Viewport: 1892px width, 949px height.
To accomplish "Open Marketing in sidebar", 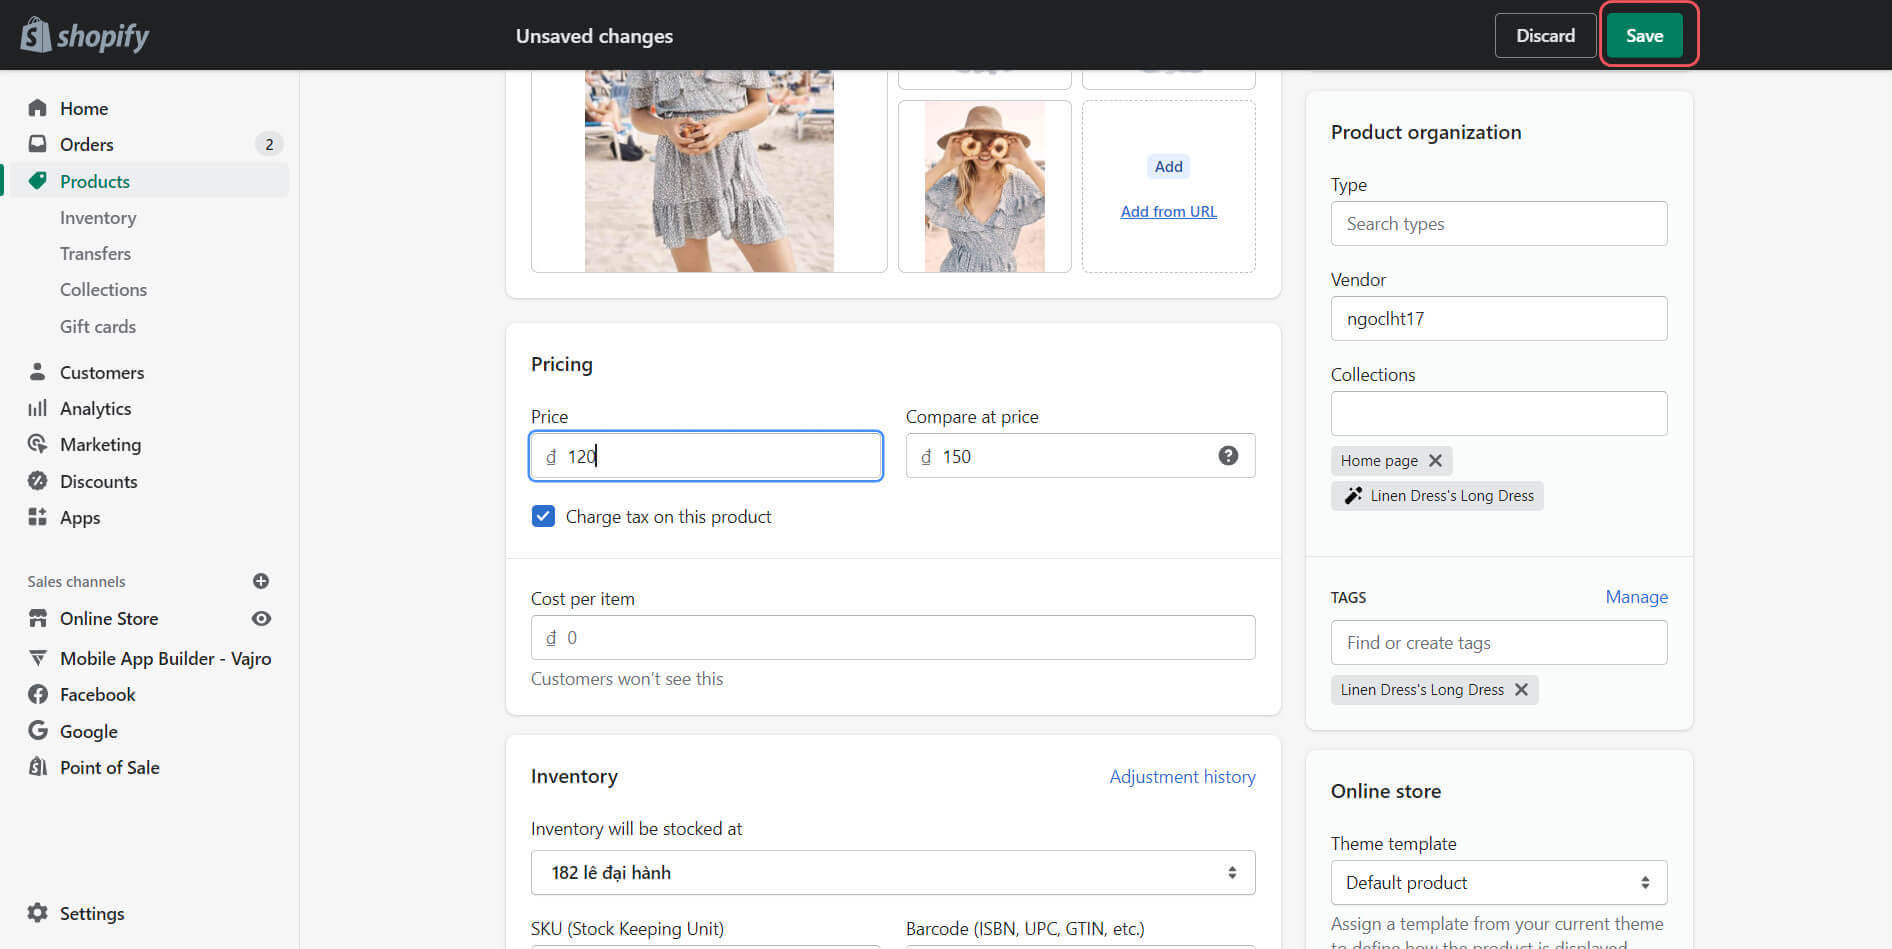I will click(100, 444).
